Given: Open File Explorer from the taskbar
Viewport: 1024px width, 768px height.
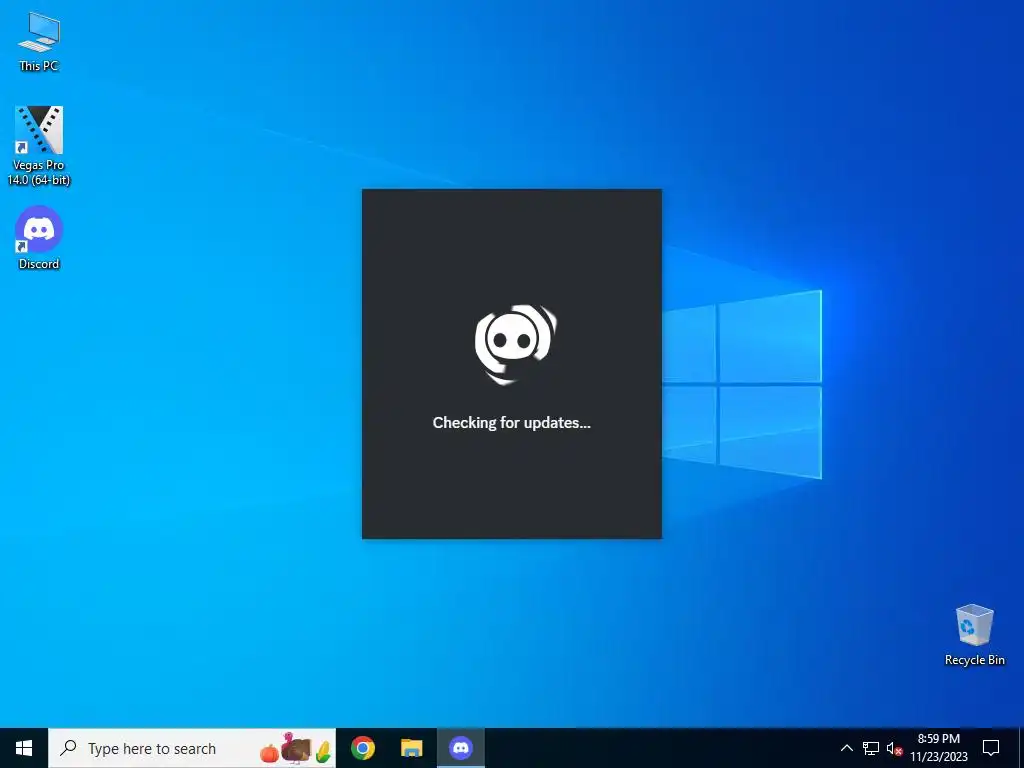Looking at the screenshot, I should pyautogui.click(x=411, y=748).
